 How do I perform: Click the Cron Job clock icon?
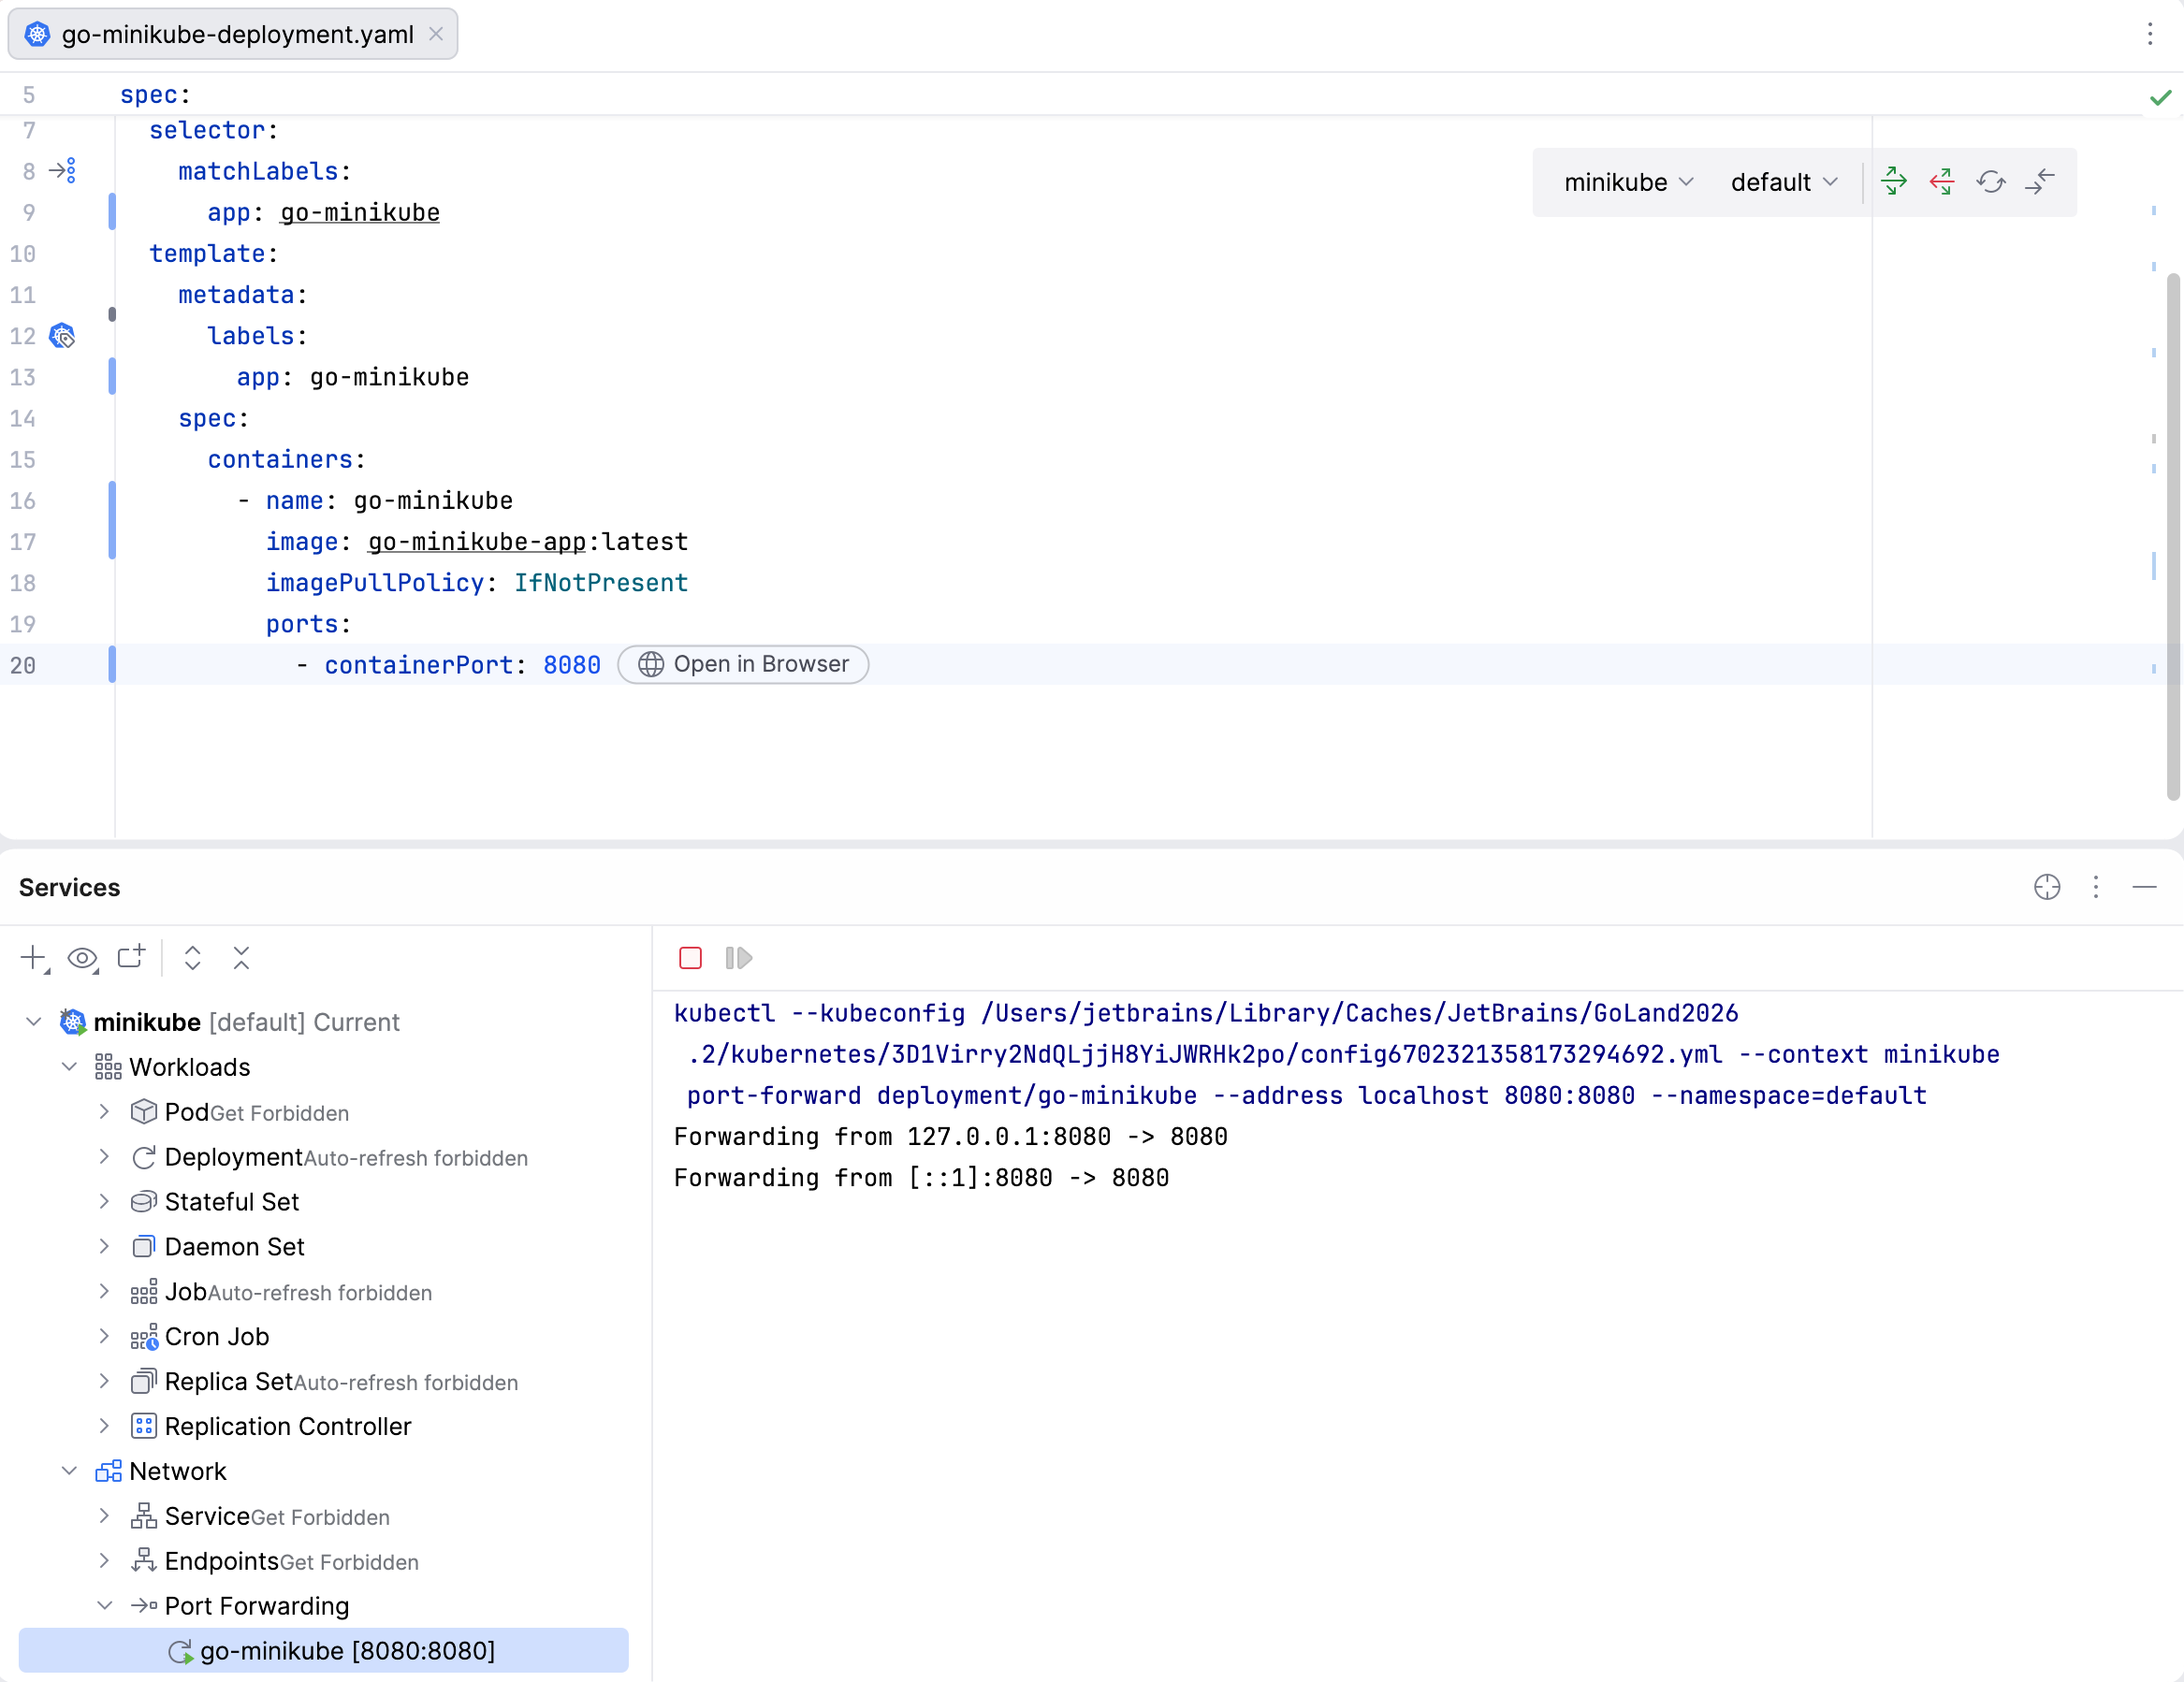click(x=144, y=1337)
